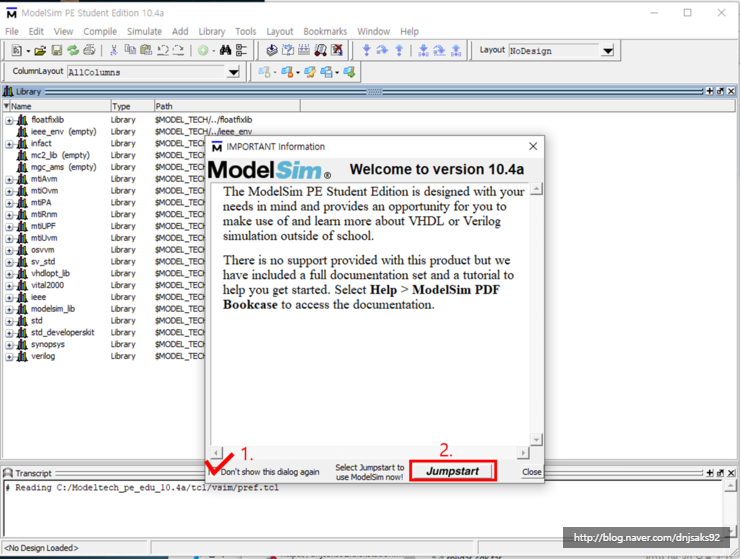Click the green Reload arrows icon
The height and width of the screenshot is (559, 740).
[x=73, y=50]
